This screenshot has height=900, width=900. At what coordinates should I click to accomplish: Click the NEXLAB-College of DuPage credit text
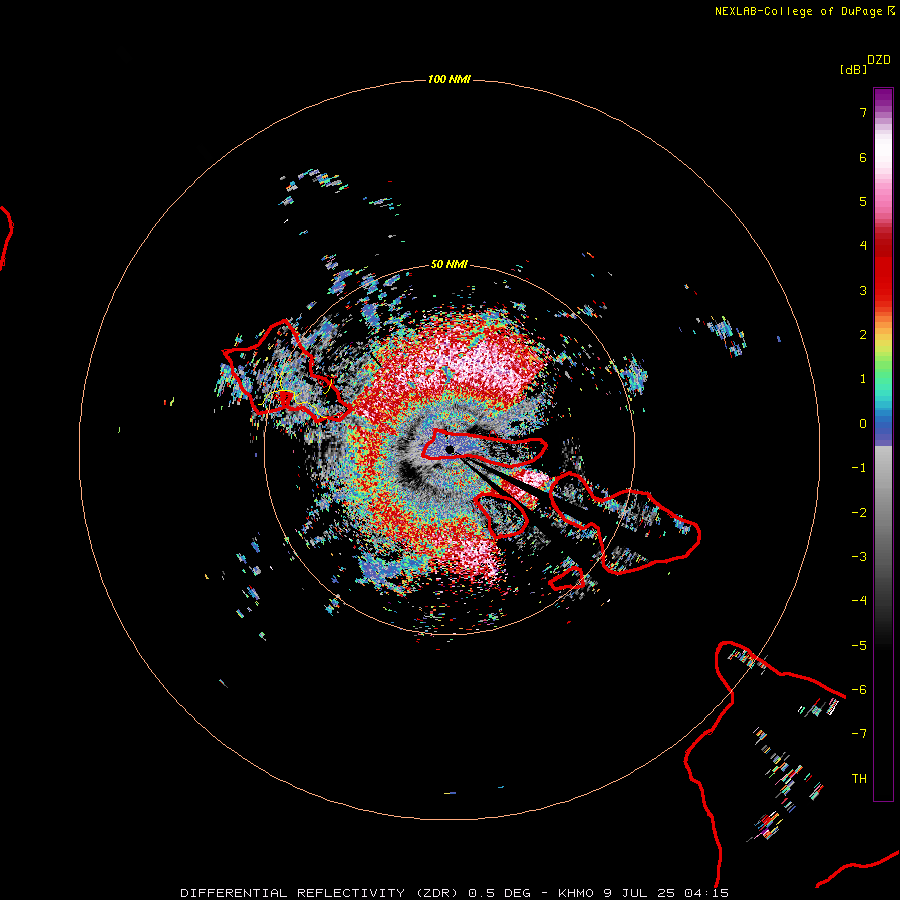(x=804, y=11)
